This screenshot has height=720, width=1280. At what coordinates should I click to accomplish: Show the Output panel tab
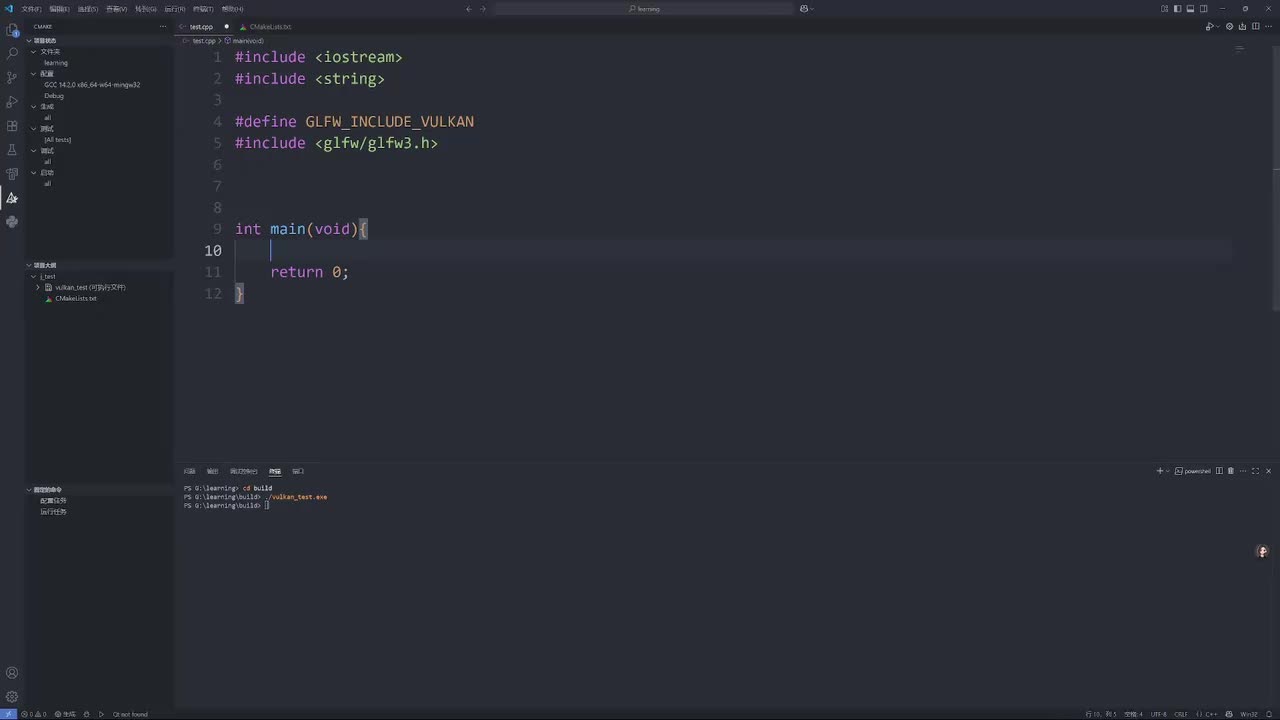point(212,471)
